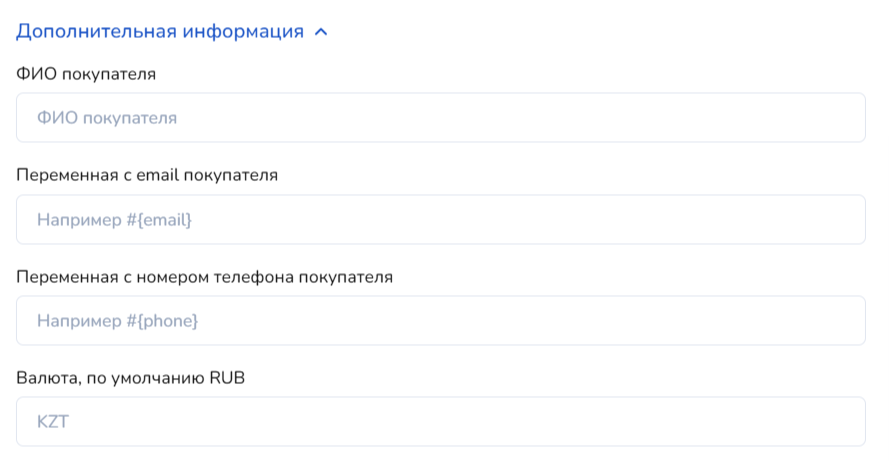Focus the buyer phone number variable field
Viewport: 889px width, 461px height.
tap(440, 321)
